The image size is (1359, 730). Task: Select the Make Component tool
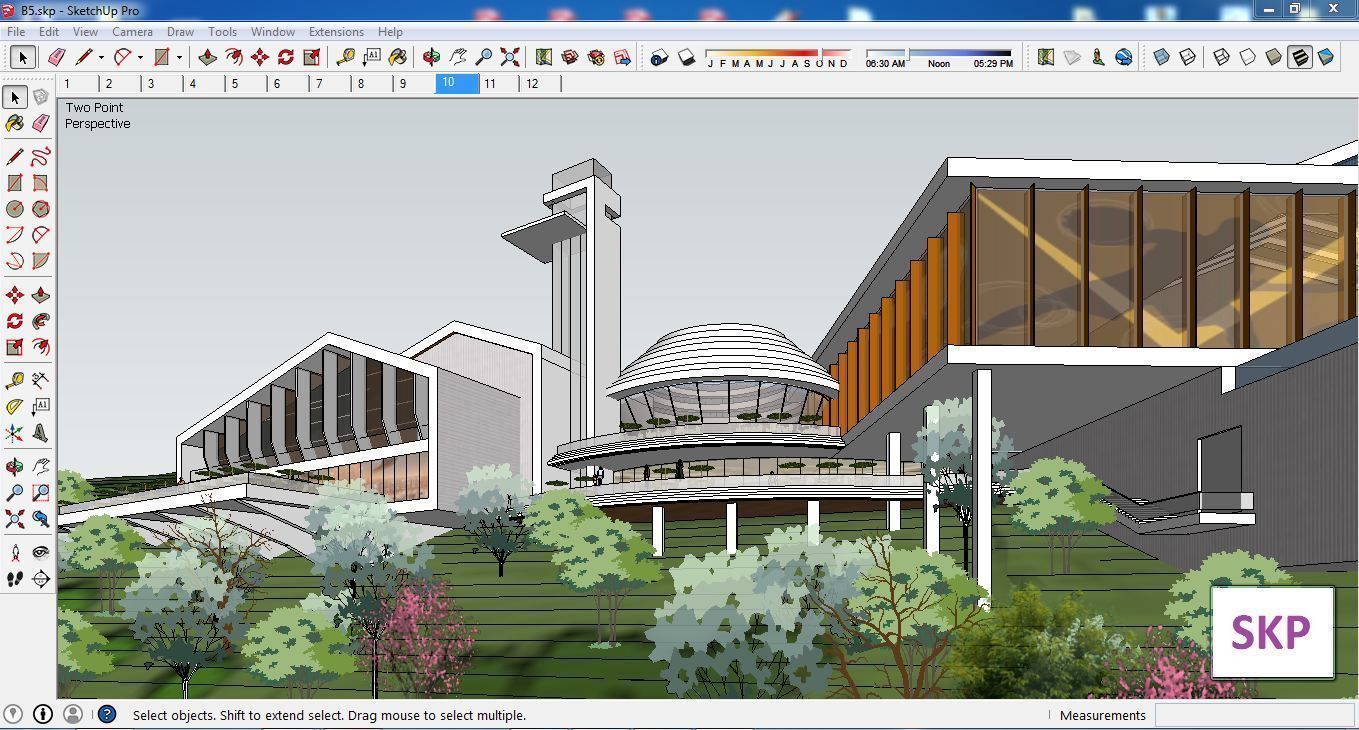click(40, 97)
